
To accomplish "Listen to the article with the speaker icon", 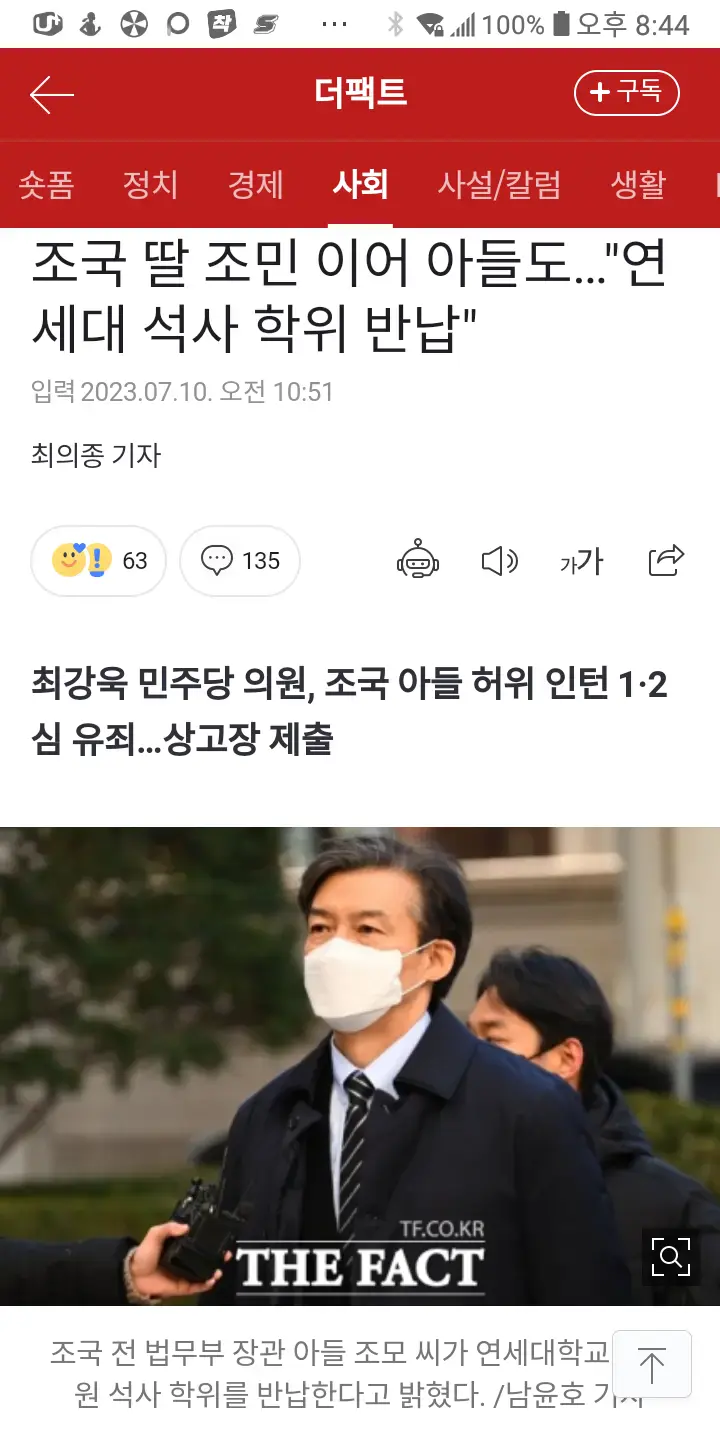I will [x=499, y=561].
